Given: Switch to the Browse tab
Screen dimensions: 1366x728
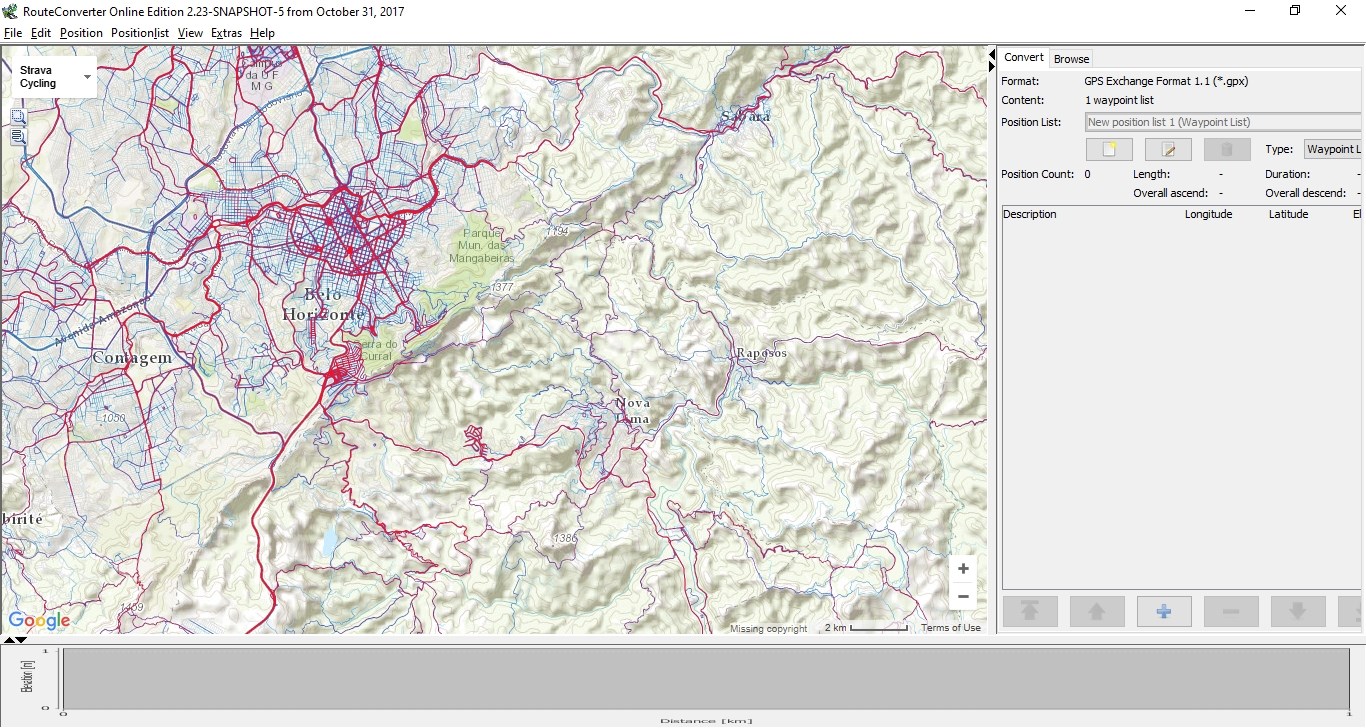Looking at the screenshot, I should click(1071, 59).
